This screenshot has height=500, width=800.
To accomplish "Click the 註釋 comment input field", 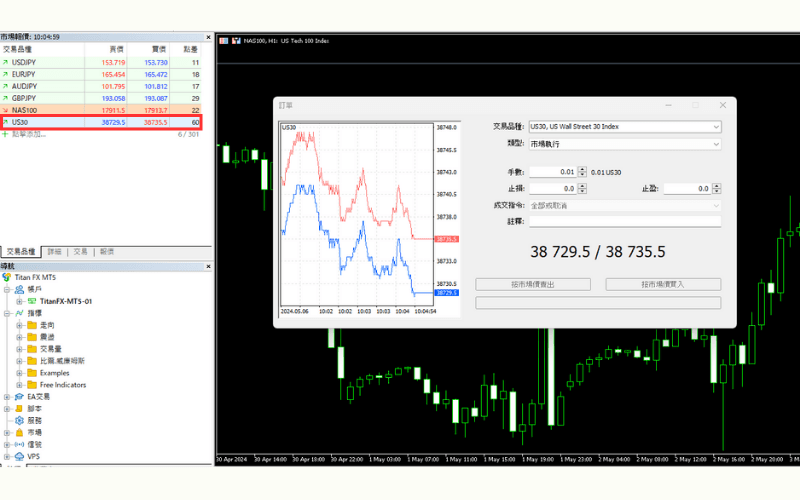I will click(x=624, y=222).
